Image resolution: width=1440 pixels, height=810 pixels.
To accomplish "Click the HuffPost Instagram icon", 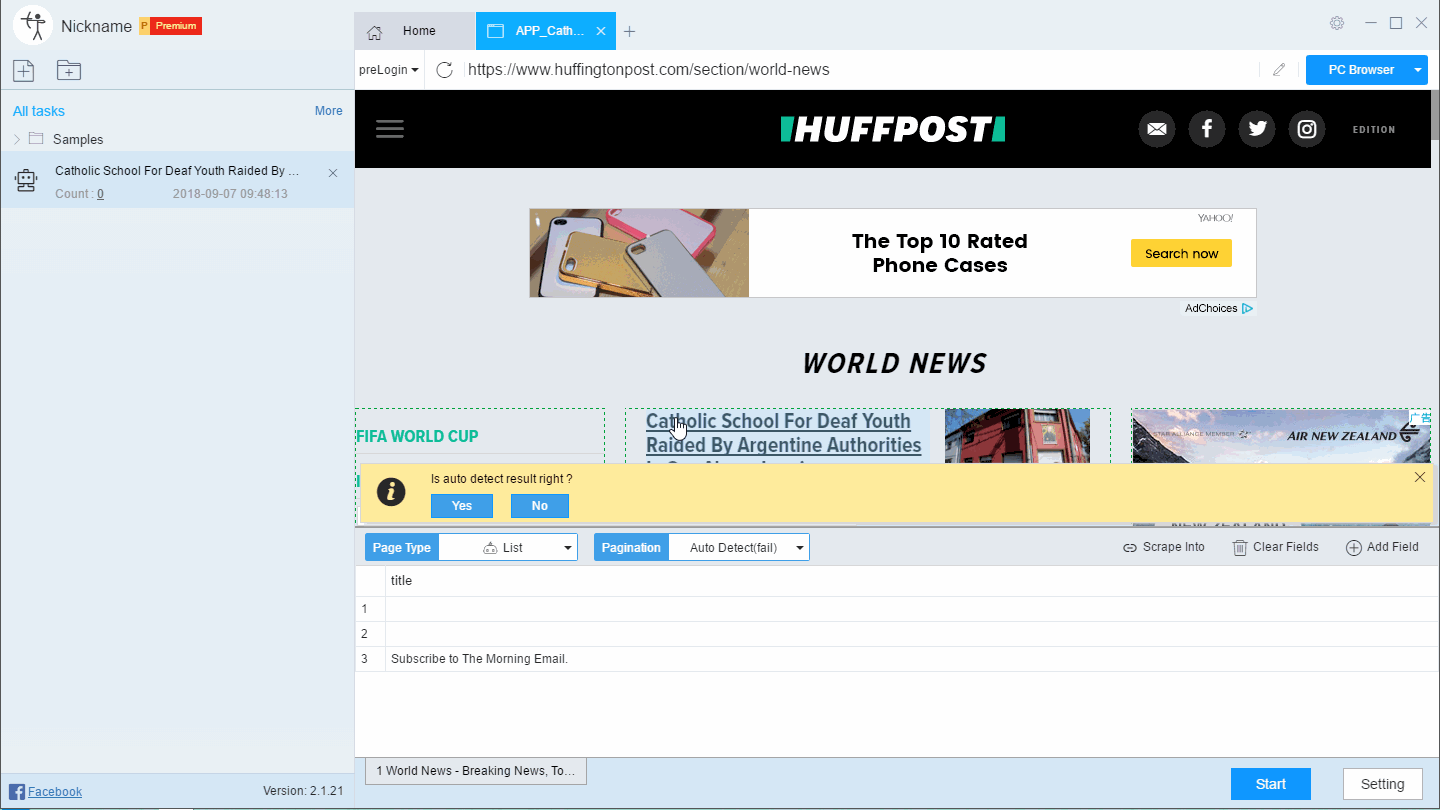I will 1307,129.
